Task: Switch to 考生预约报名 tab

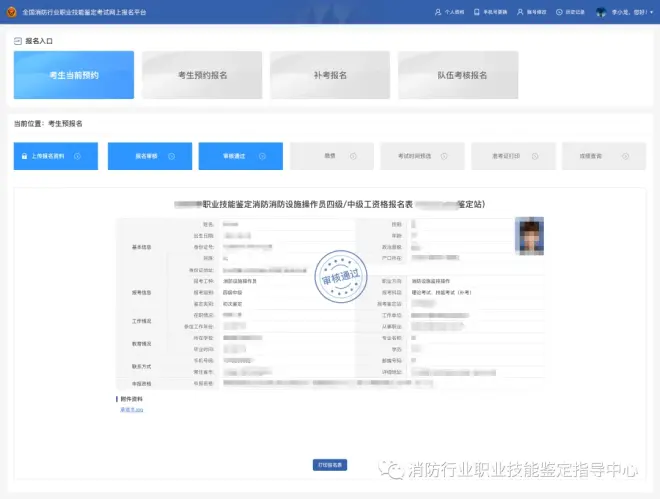Action: click(x=202, y=75)
